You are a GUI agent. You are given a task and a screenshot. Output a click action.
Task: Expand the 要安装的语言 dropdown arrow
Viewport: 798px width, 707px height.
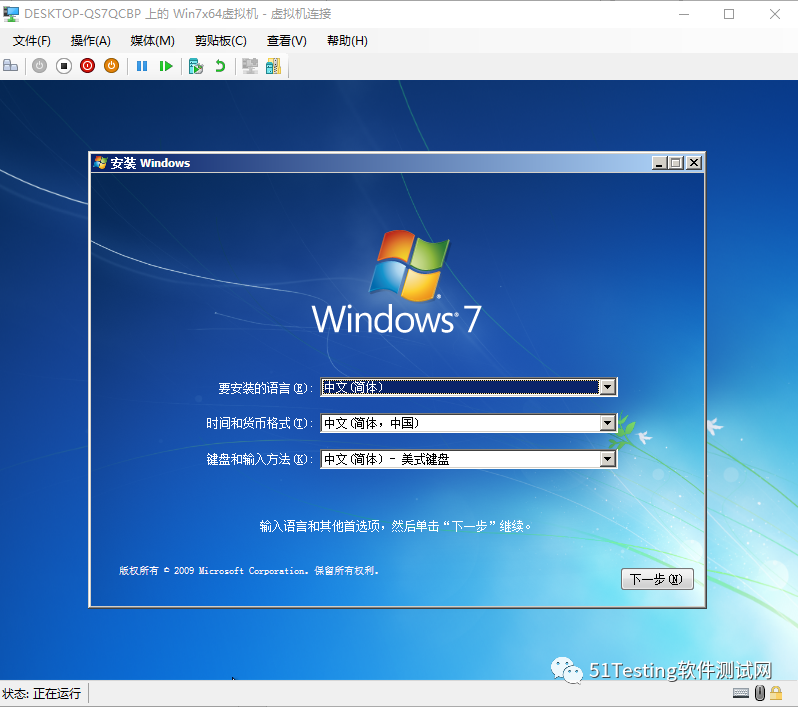607,387
